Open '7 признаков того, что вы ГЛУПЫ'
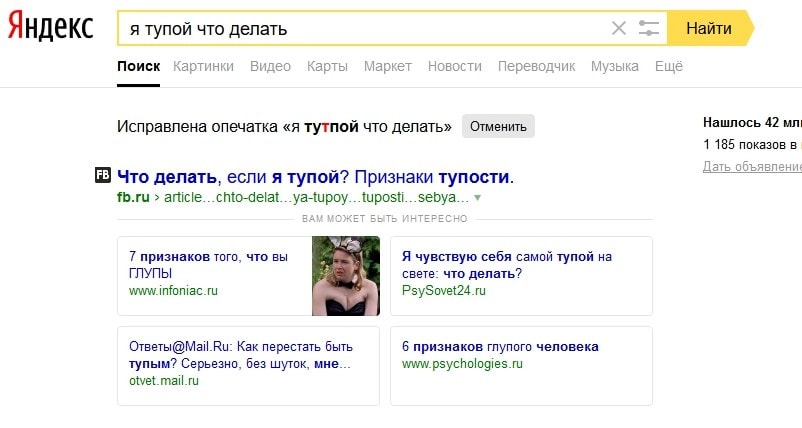The width and height of the screenshot is (802, 428). coord(208,264)
